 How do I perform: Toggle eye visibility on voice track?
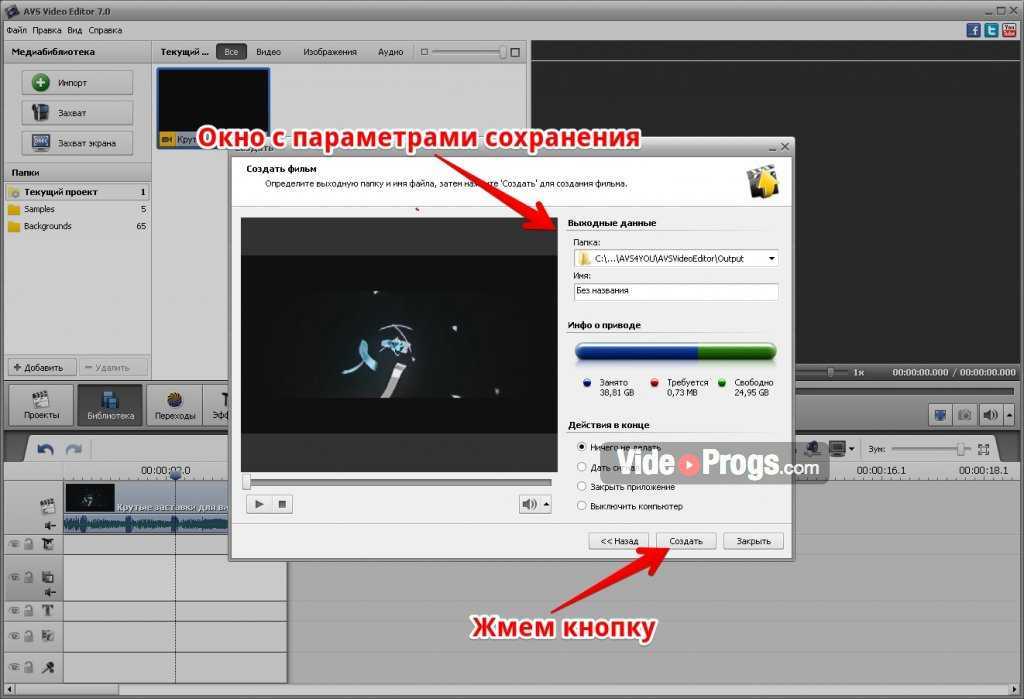[x=14, y=667]
